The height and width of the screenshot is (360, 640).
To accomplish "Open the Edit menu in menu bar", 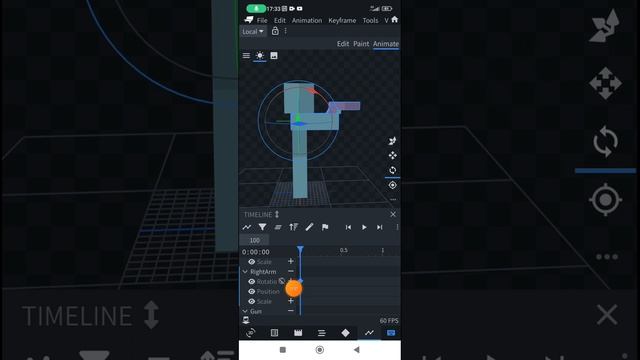I will pyautogui.click(x=280, y=20).
